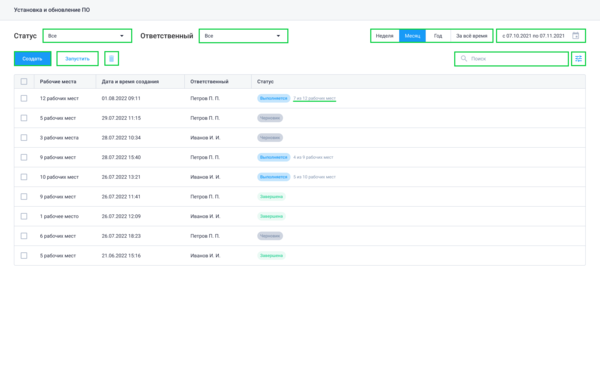The image size is (600, 386).
Task: Open the 7 из 12 рабочих мест link
Action: pos(315,98)
